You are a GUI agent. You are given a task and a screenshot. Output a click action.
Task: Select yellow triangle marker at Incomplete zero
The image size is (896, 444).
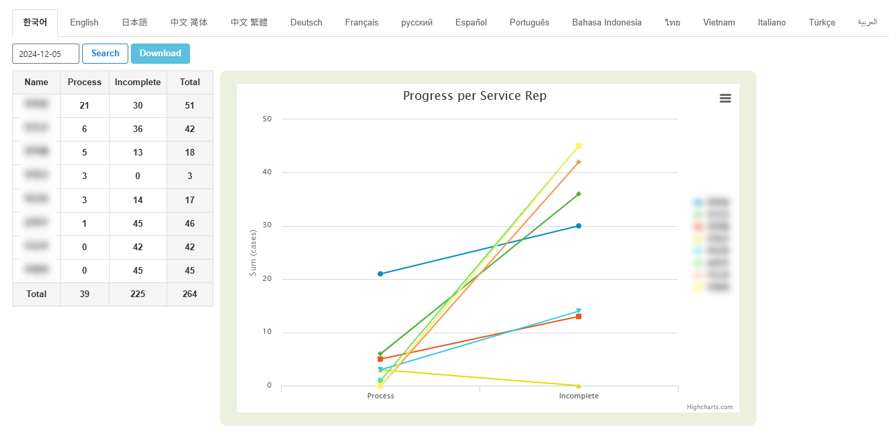tap(578, 385)
